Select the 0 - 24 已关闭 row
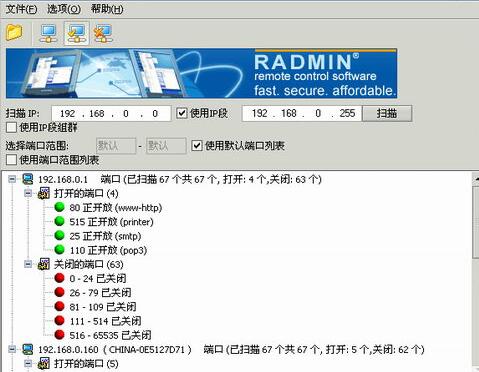 click(x=98, y=278)
